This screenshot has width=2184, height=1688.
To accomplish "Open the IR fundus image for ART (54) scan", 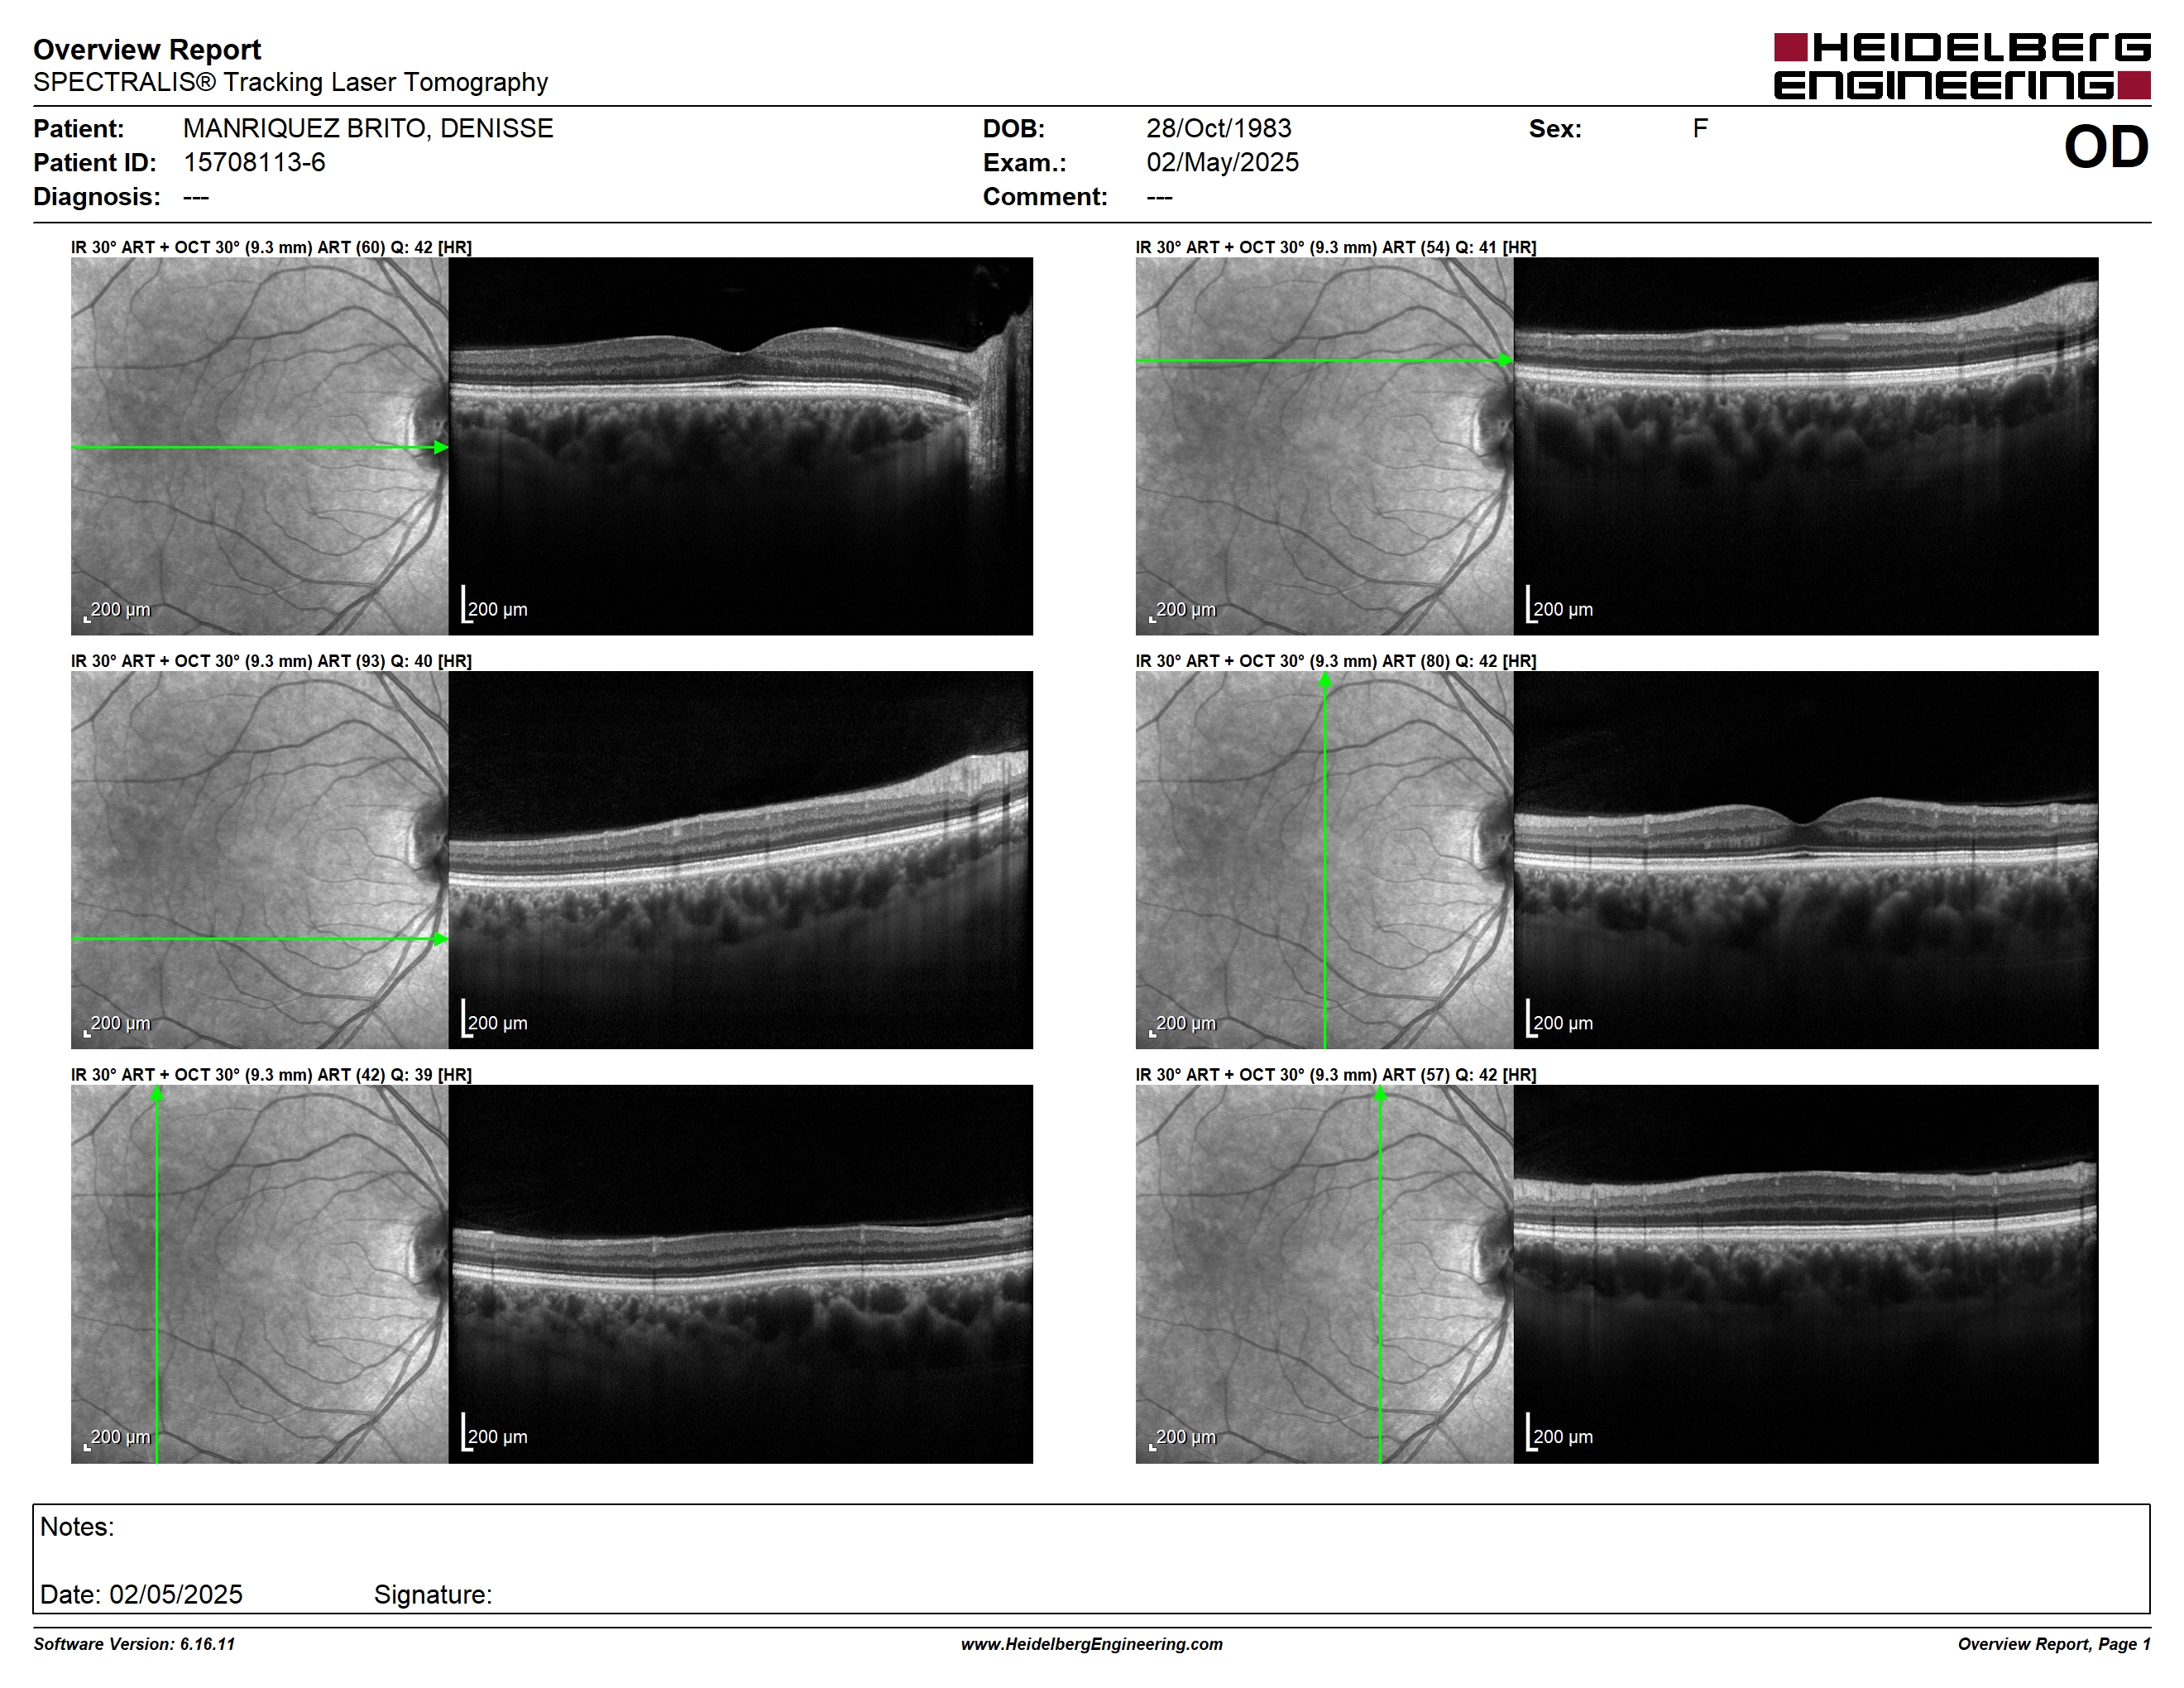I will click(1324, 446).
